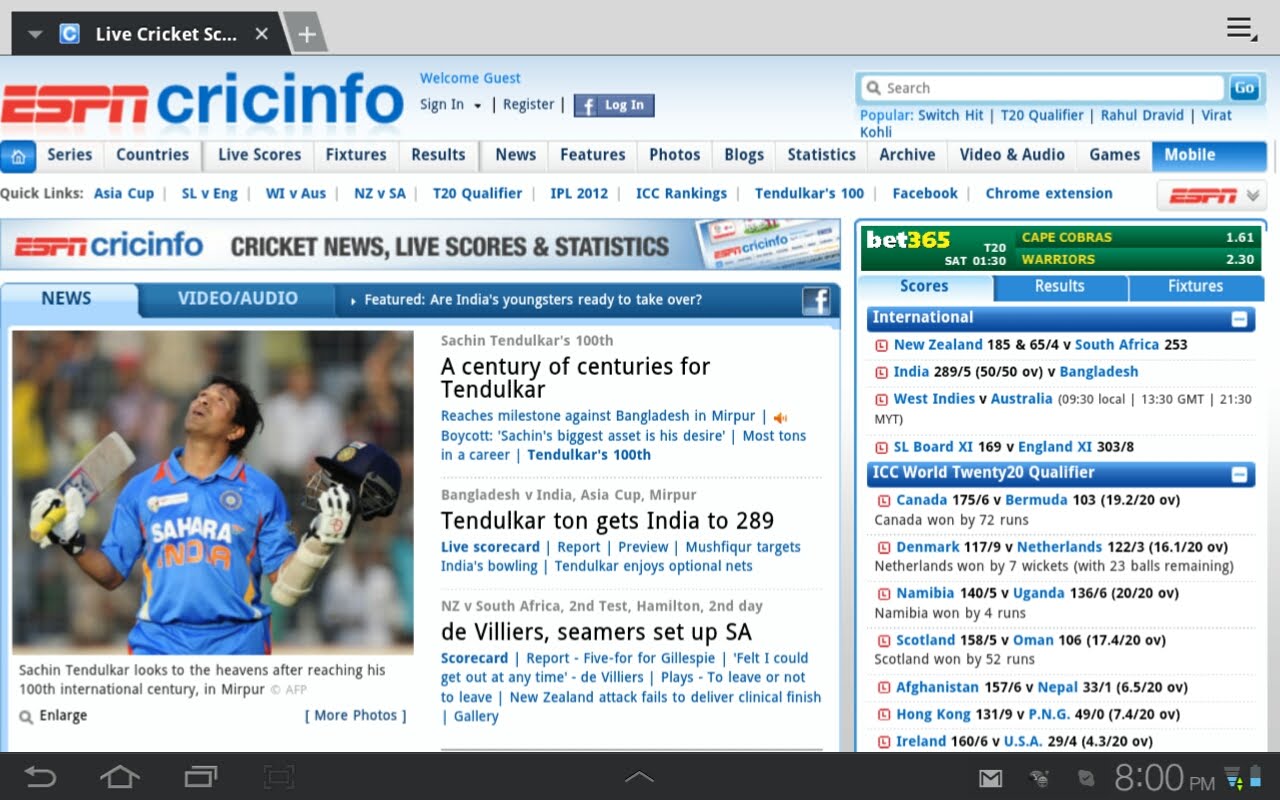Open the Photos menu
The image size is (1280, 800).
coord(675,155)
